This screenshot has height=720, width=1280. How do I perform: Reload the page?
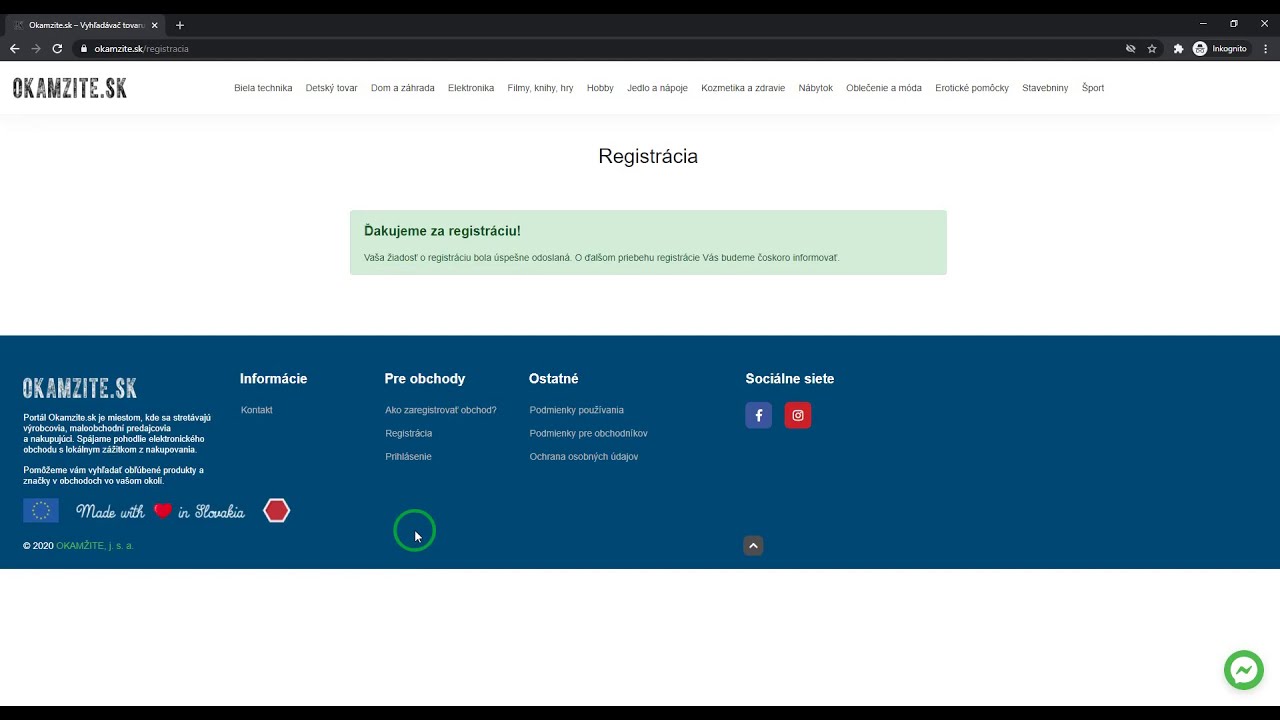[x=57, y=48]
